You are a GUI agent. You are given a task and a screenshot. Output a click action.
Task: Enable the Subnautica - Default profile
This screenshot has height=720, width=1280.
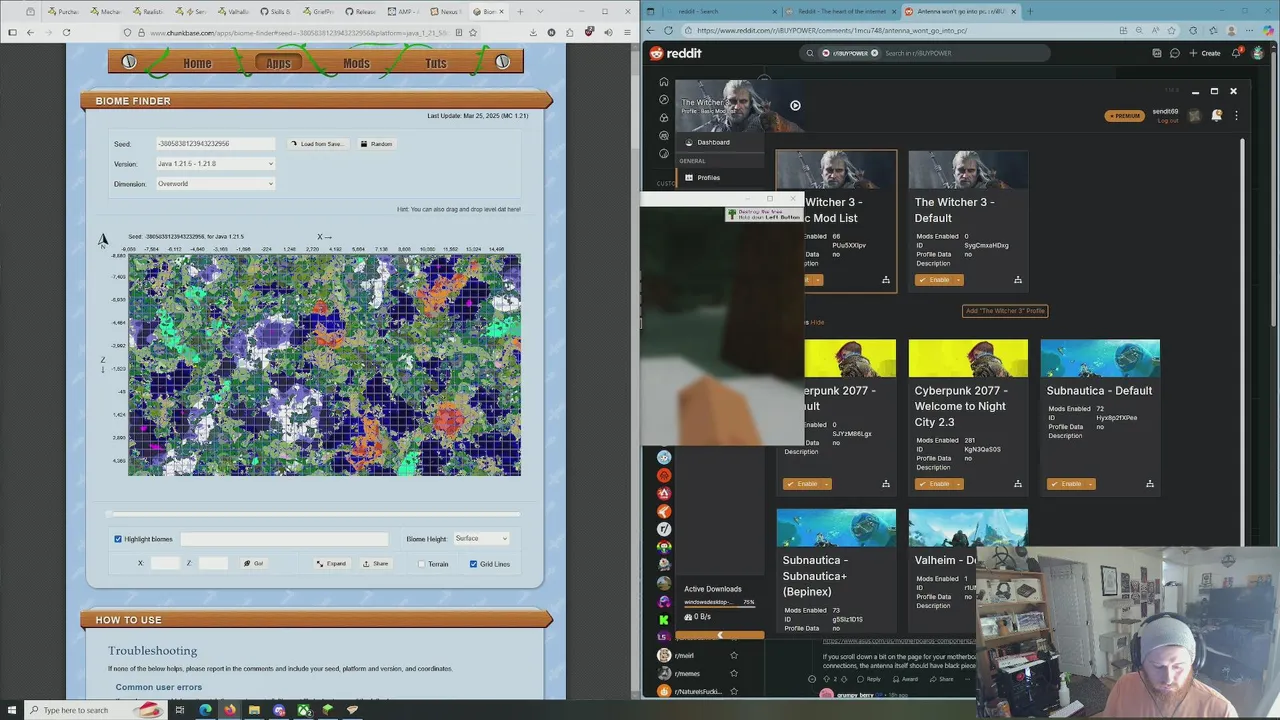tap(1066, 484)
